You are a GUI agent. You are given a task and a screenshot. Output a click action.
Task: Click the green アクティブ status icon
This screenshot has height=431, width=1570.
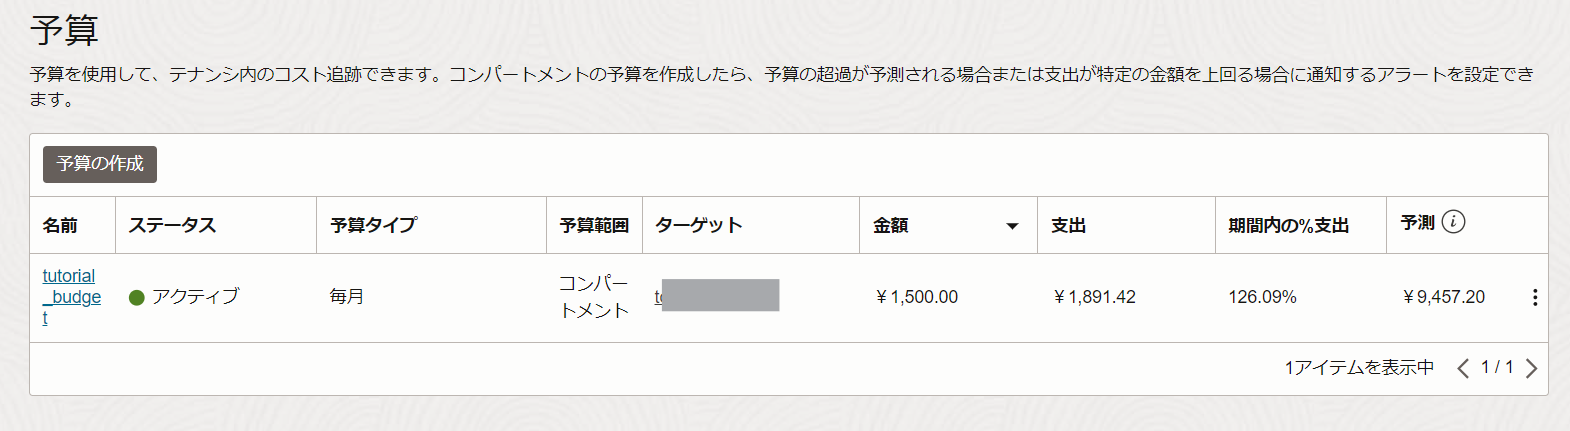[x=137, y=297]
